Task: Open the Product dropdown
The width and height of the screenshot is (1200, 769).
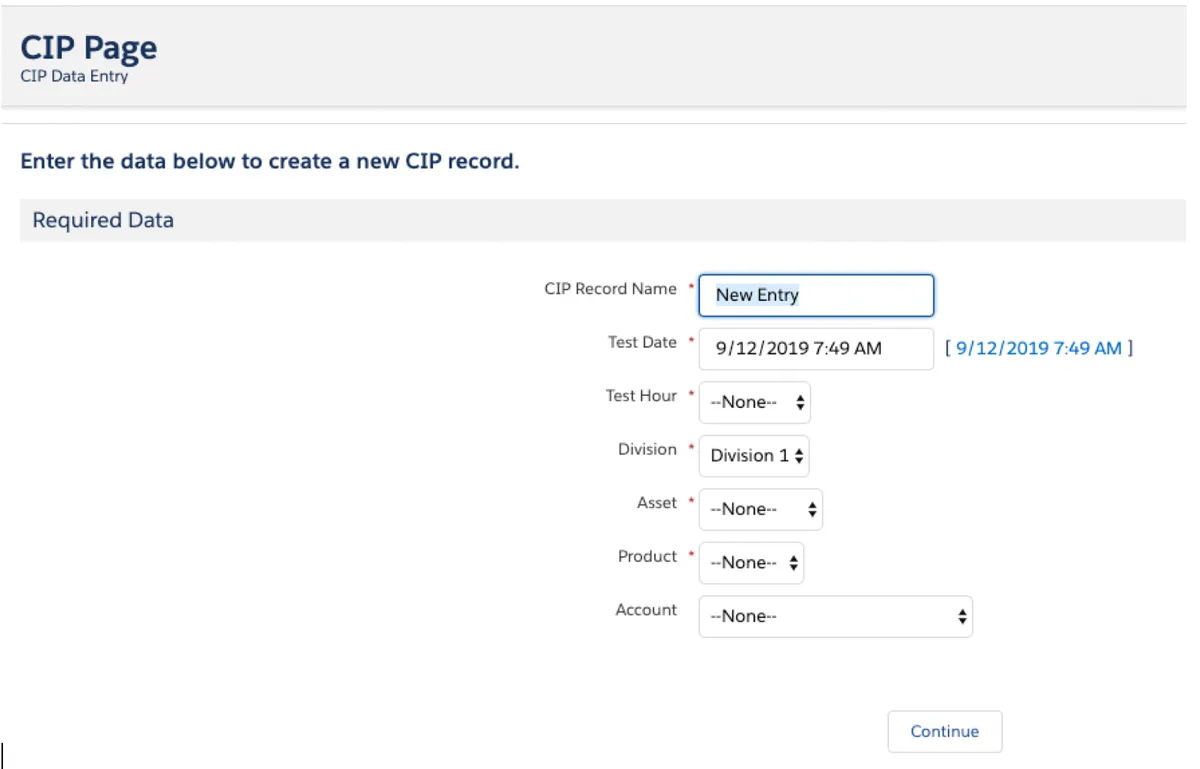Action: point(751,562)
